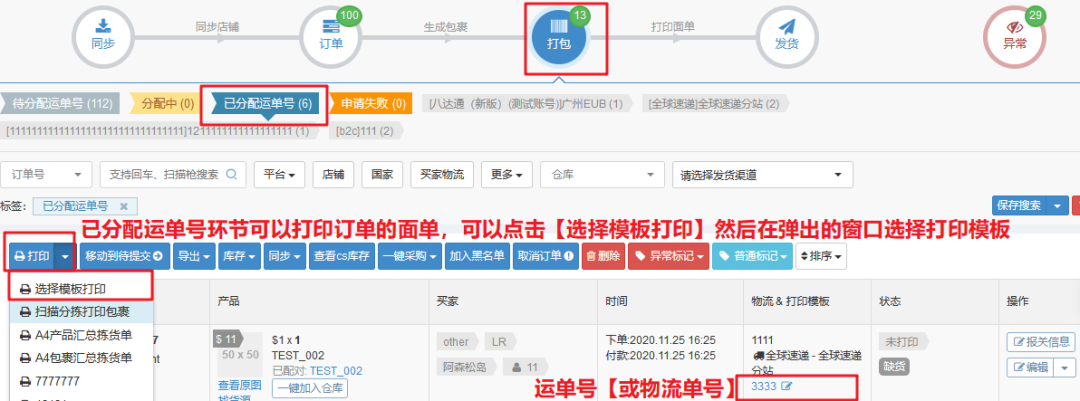The image size is (1080, 401).
Task: Expand the 更多 more filters dropdown
Action: 506,174
